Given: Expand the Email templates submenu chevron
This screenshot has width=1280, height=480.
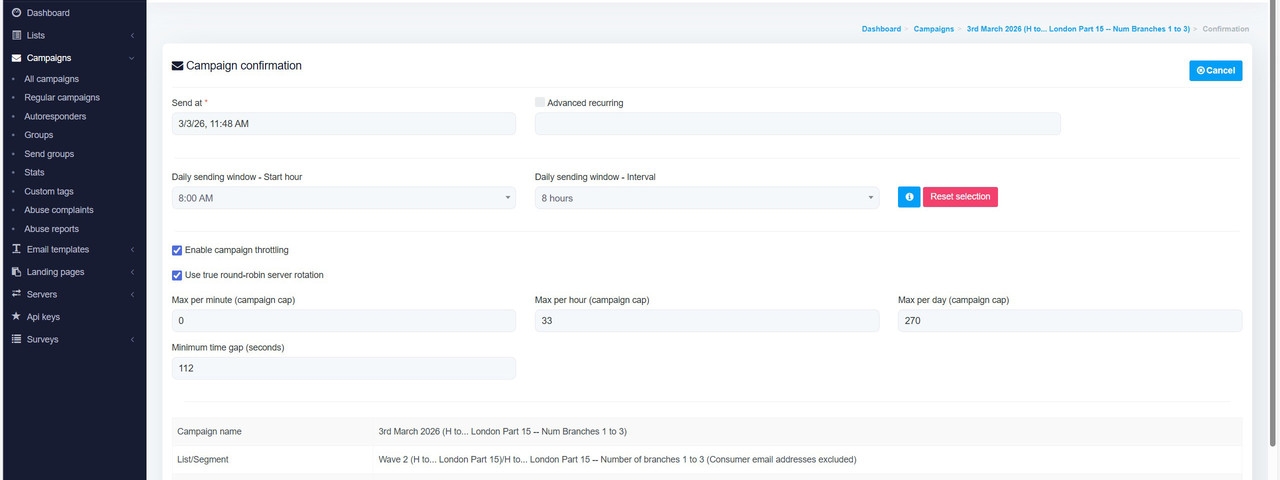Looking at the screenshot, I should point(132,249).
